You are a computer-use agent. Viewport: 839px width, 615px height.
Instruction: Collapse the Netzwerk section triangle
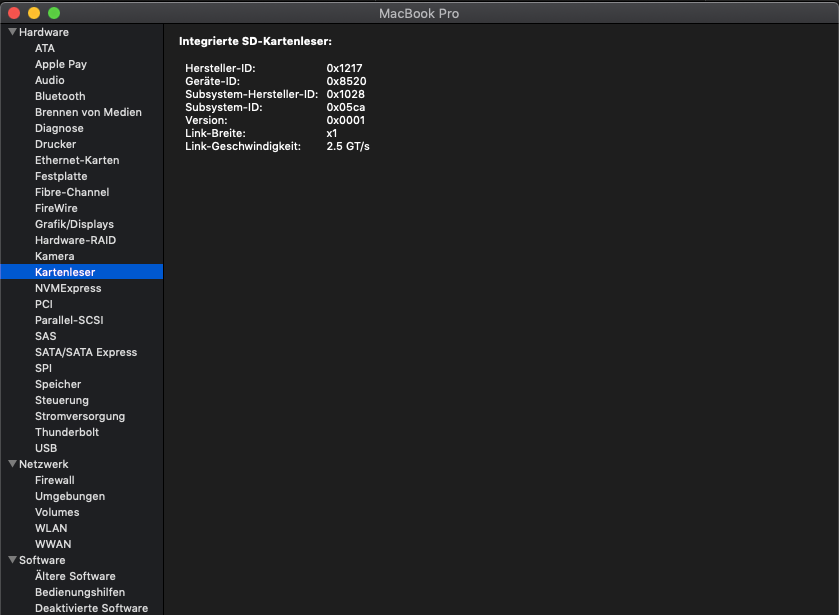click(x=12, y=464)
